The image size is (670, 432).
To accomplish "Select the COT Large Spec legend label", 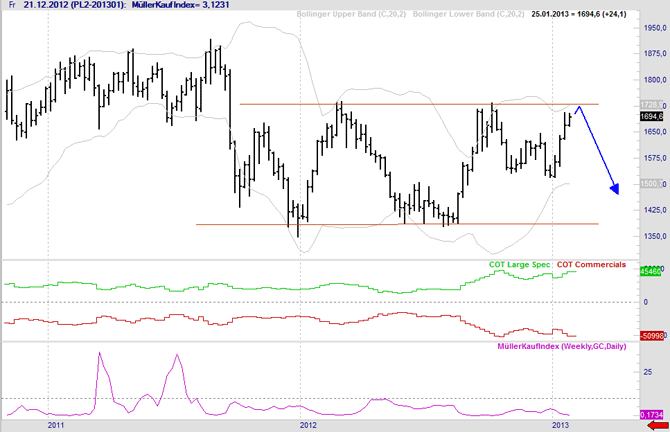I will click(x=520, y=264).
